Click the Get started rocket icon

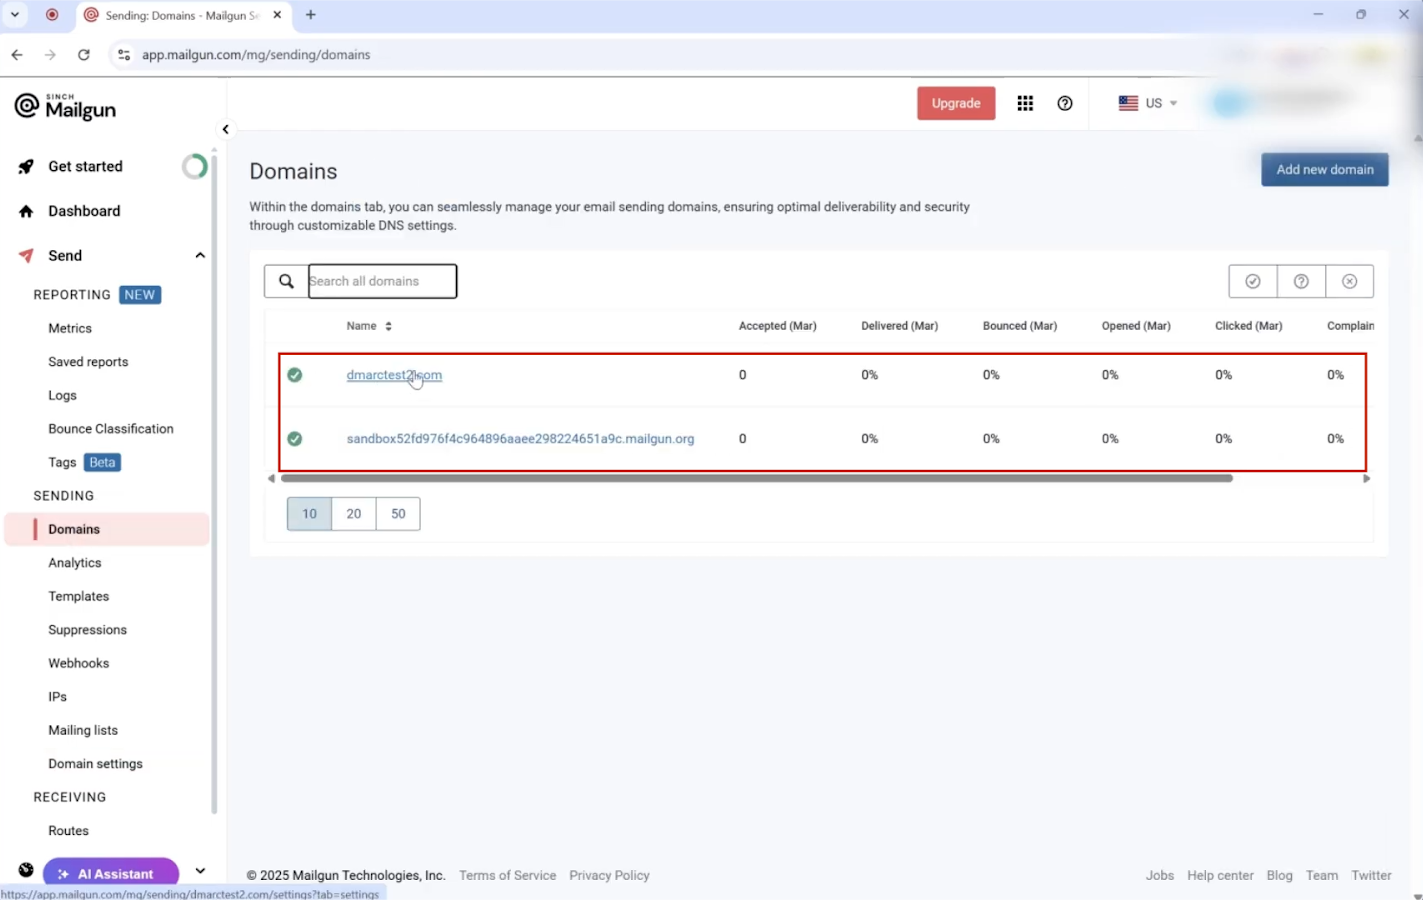pos(26,167)
